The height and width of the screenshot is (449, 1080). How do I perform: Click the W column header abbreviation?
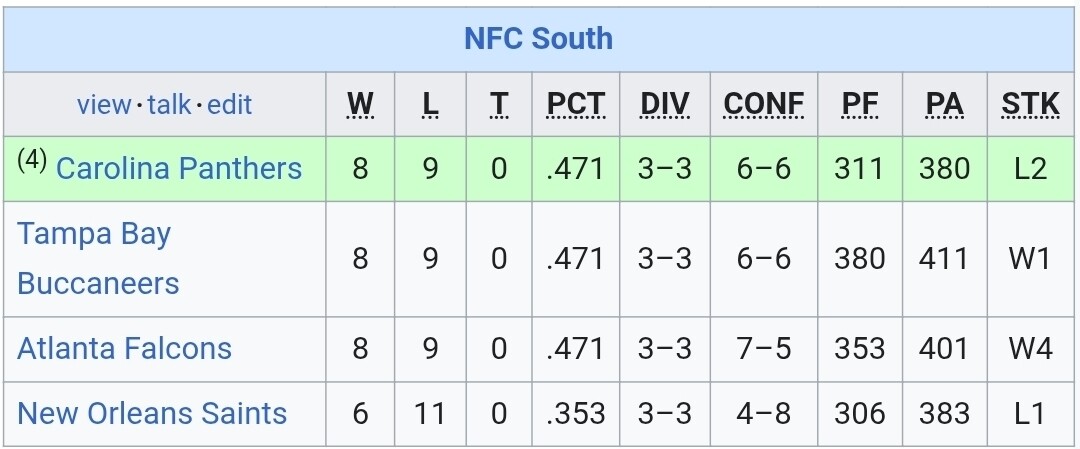pyautogui.click(x=360, y=104)
